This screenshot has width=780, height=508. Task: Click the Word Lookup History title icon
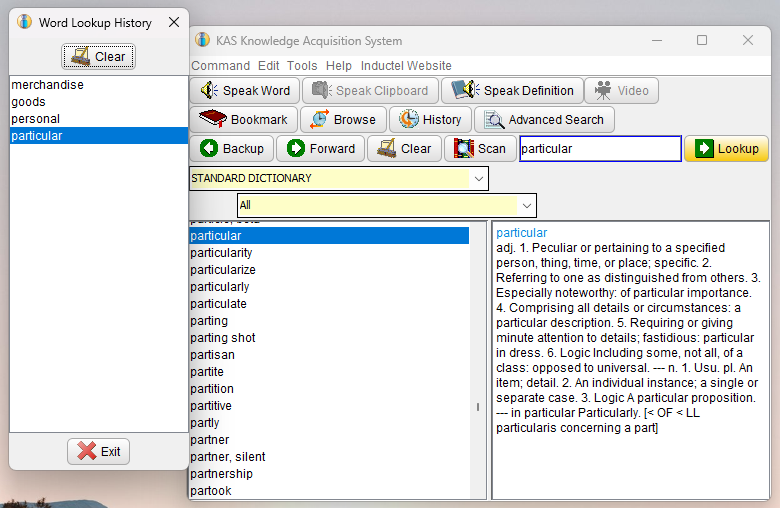click(x=24, y=21)
